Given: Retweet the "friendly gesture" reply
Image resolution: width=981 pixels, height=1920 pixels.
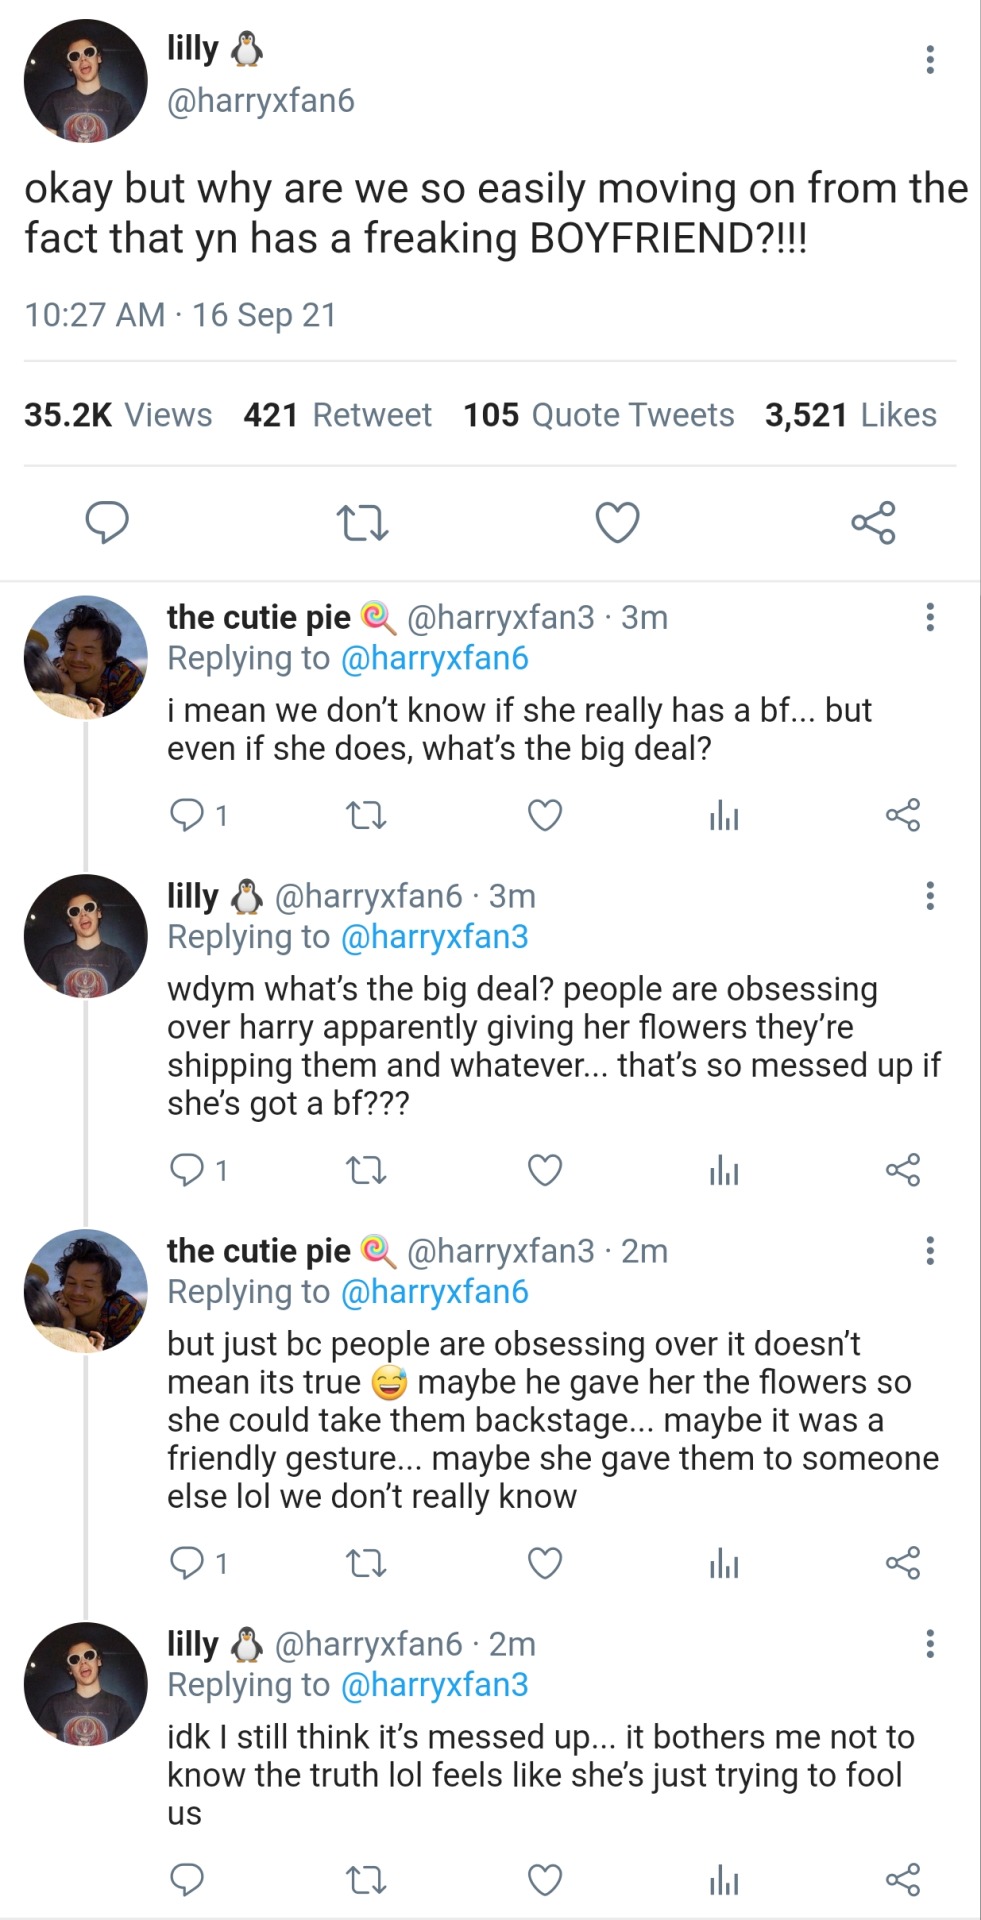Looking at the screenshot, I should point(365,1563).
